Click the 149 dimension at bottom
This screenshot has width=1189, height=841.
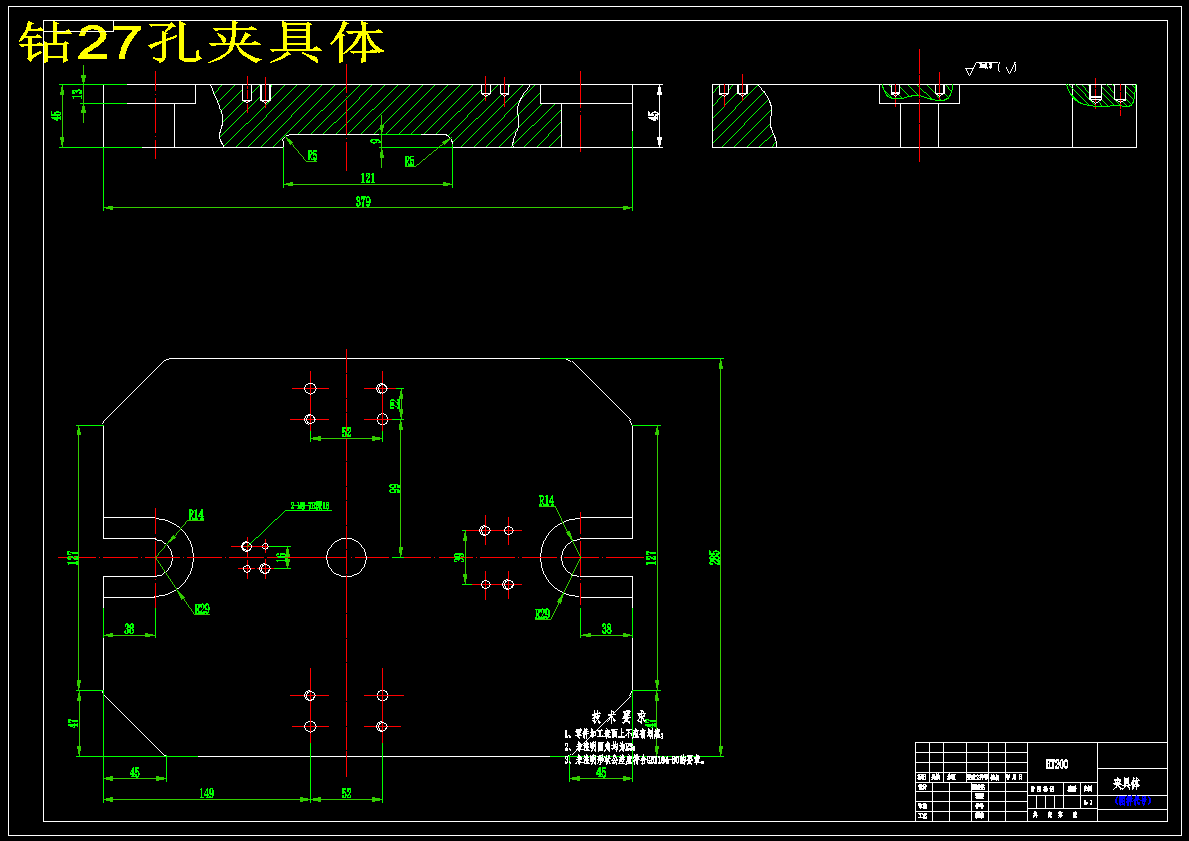[x=206, y=793]
